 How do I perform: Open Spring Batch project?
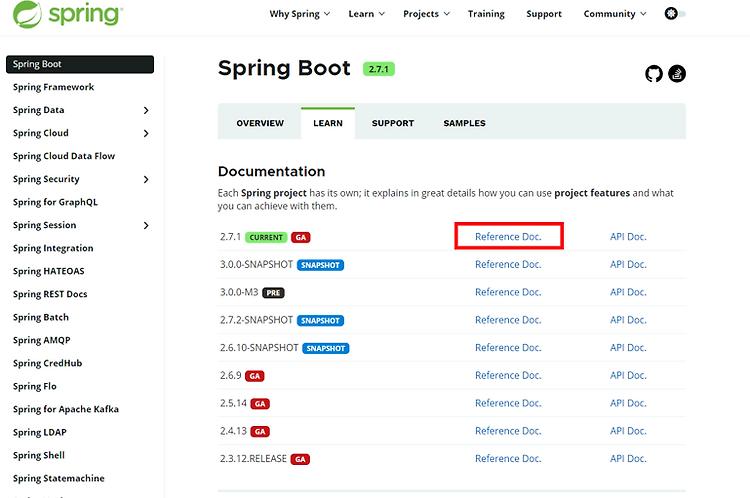click(41, 317)
